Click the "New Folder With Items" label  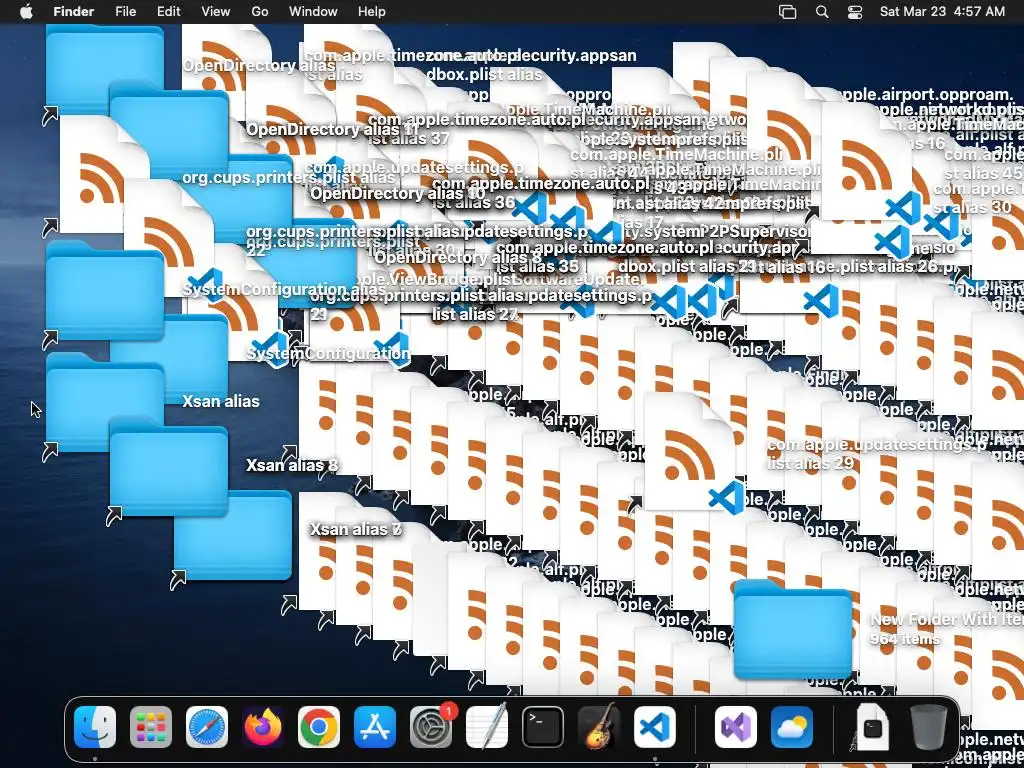click(947, 619)
